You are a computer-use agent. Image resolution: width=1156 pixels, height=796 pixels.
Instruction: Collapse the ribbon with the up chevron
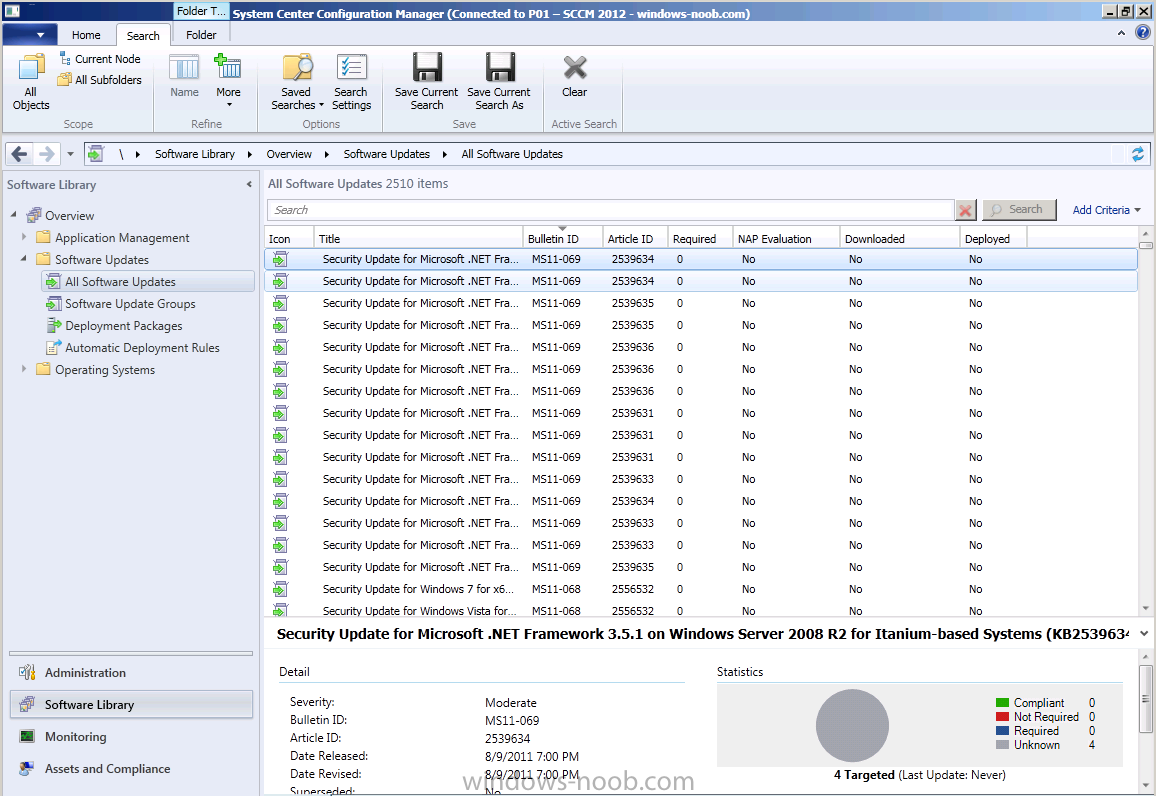[x=1121, y=33]
